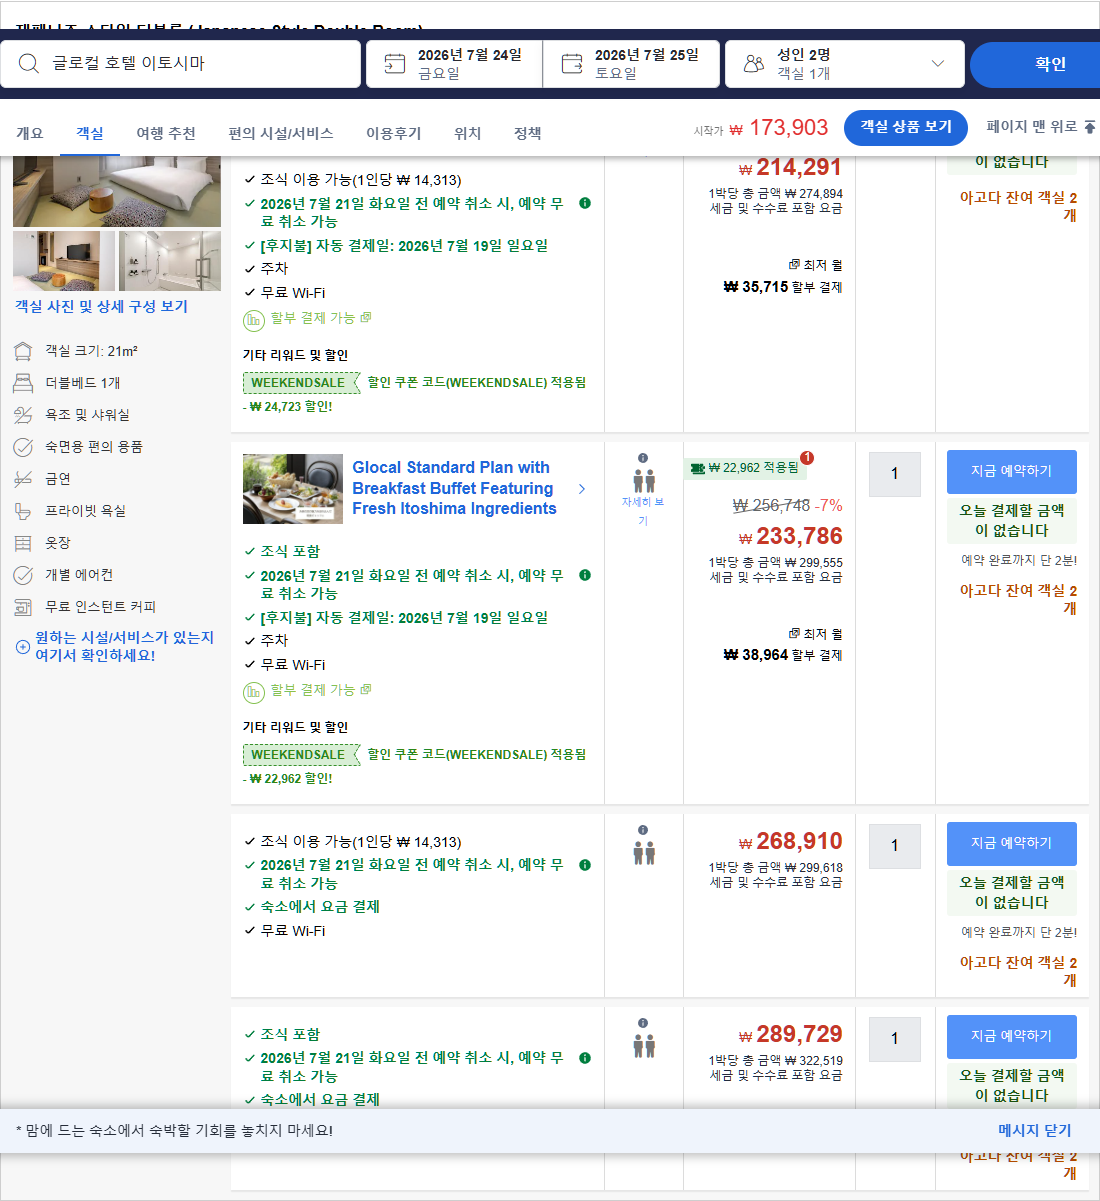Open the 여행 추천 tab
Viewport: 1100px width, 1201px height.
(166, 133)
